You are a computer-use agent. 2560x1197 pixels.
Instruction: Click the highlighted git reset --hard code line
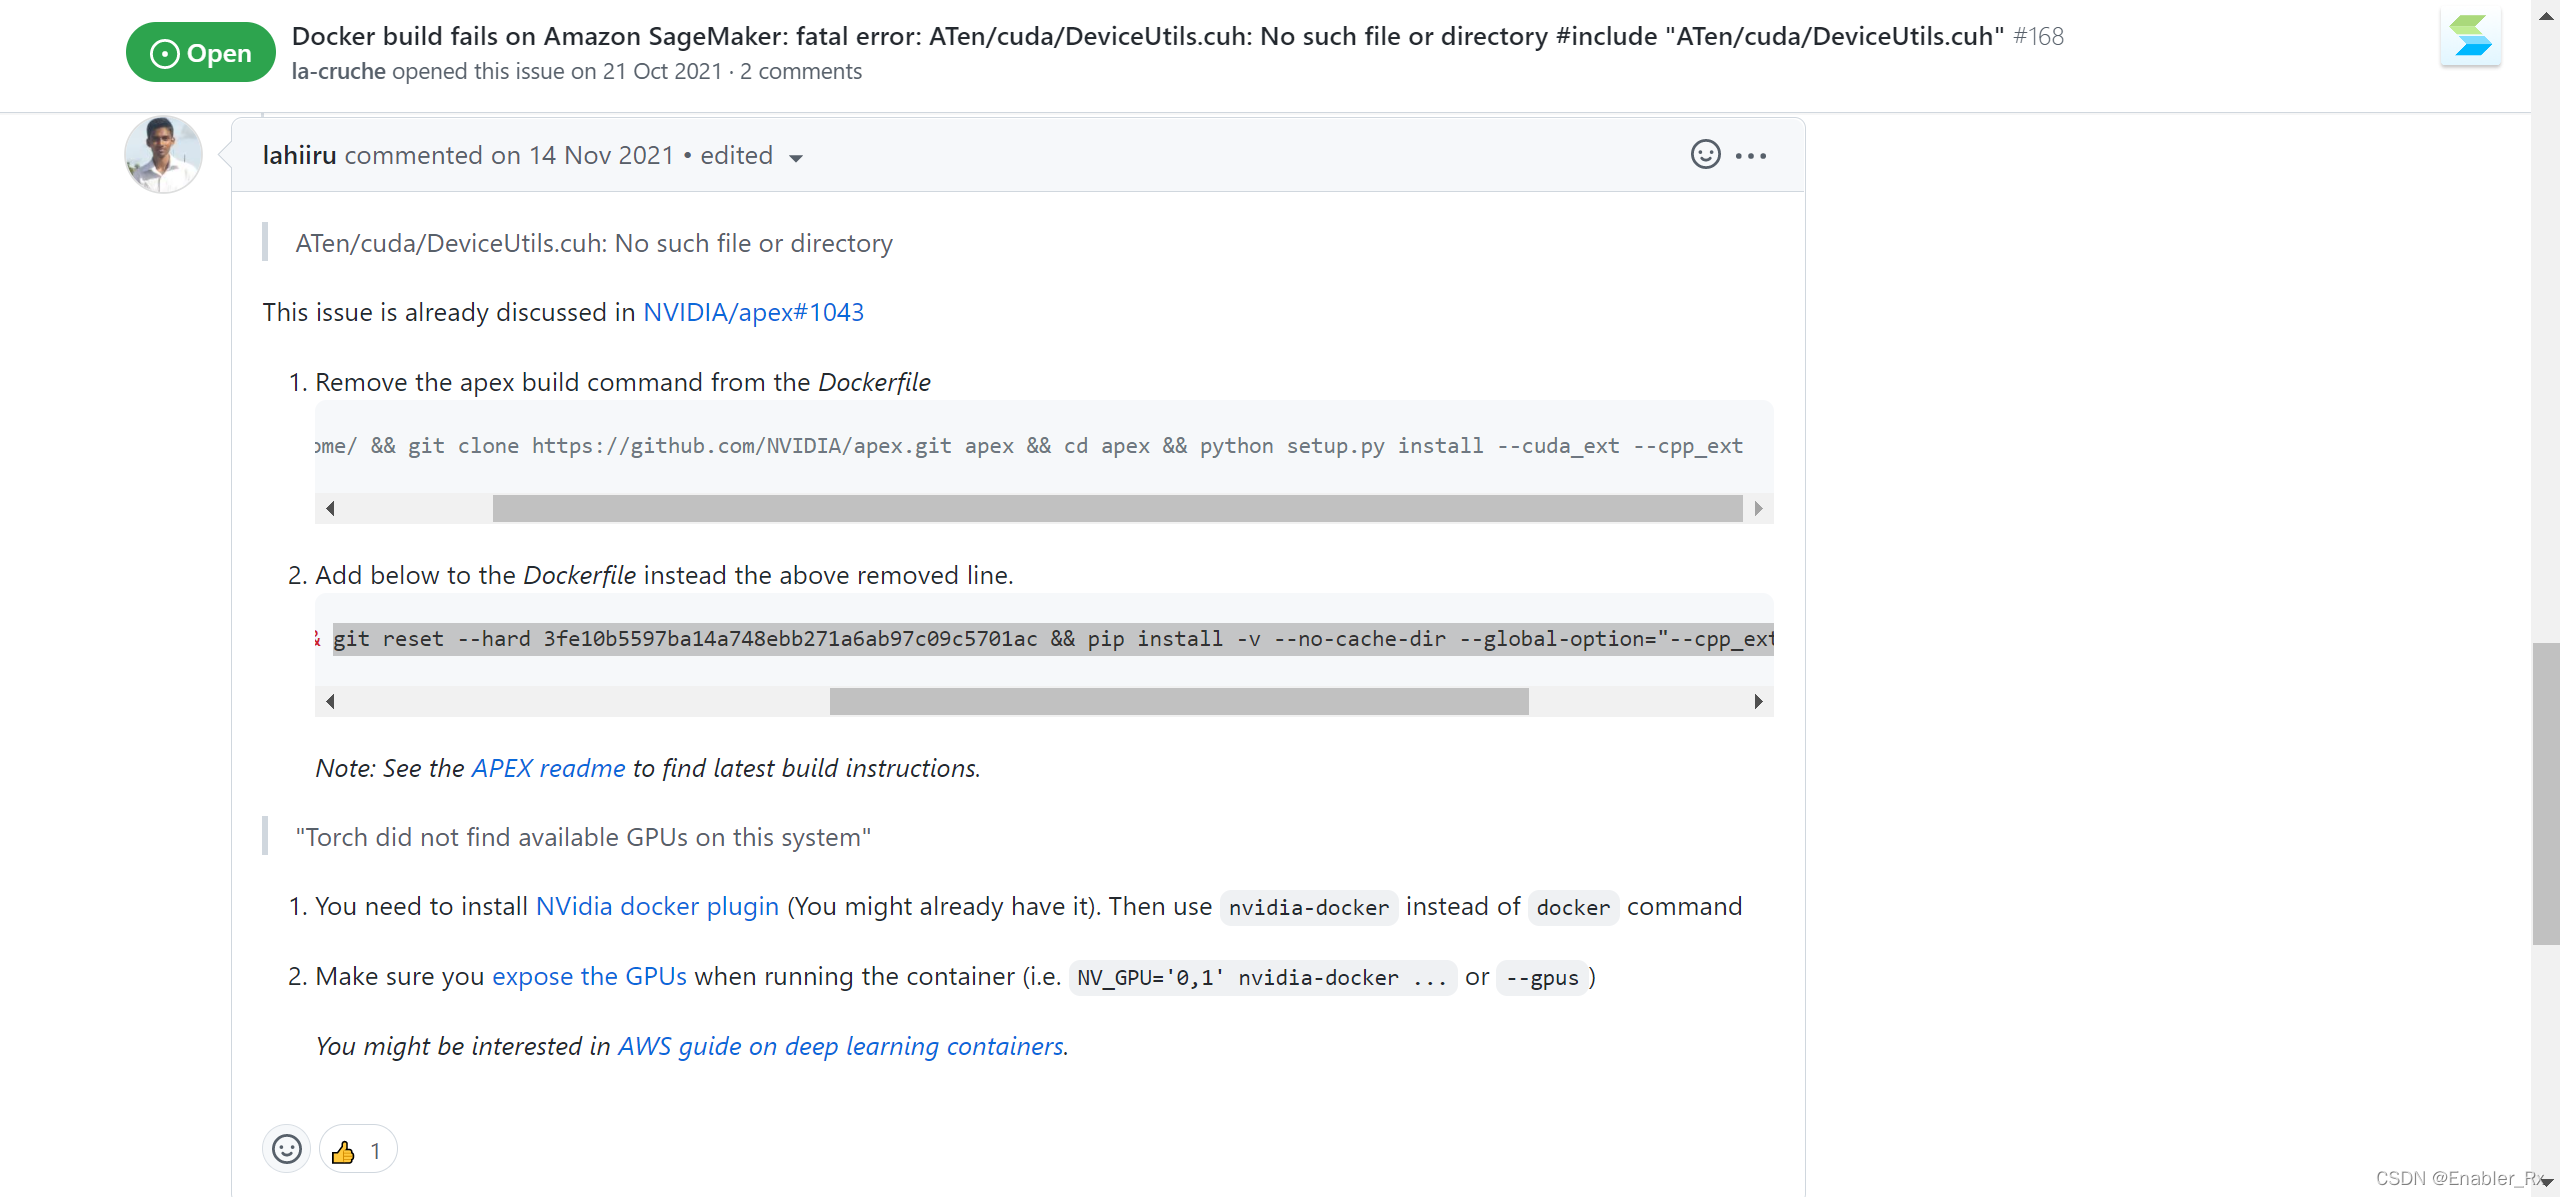tap(1052, 639)
